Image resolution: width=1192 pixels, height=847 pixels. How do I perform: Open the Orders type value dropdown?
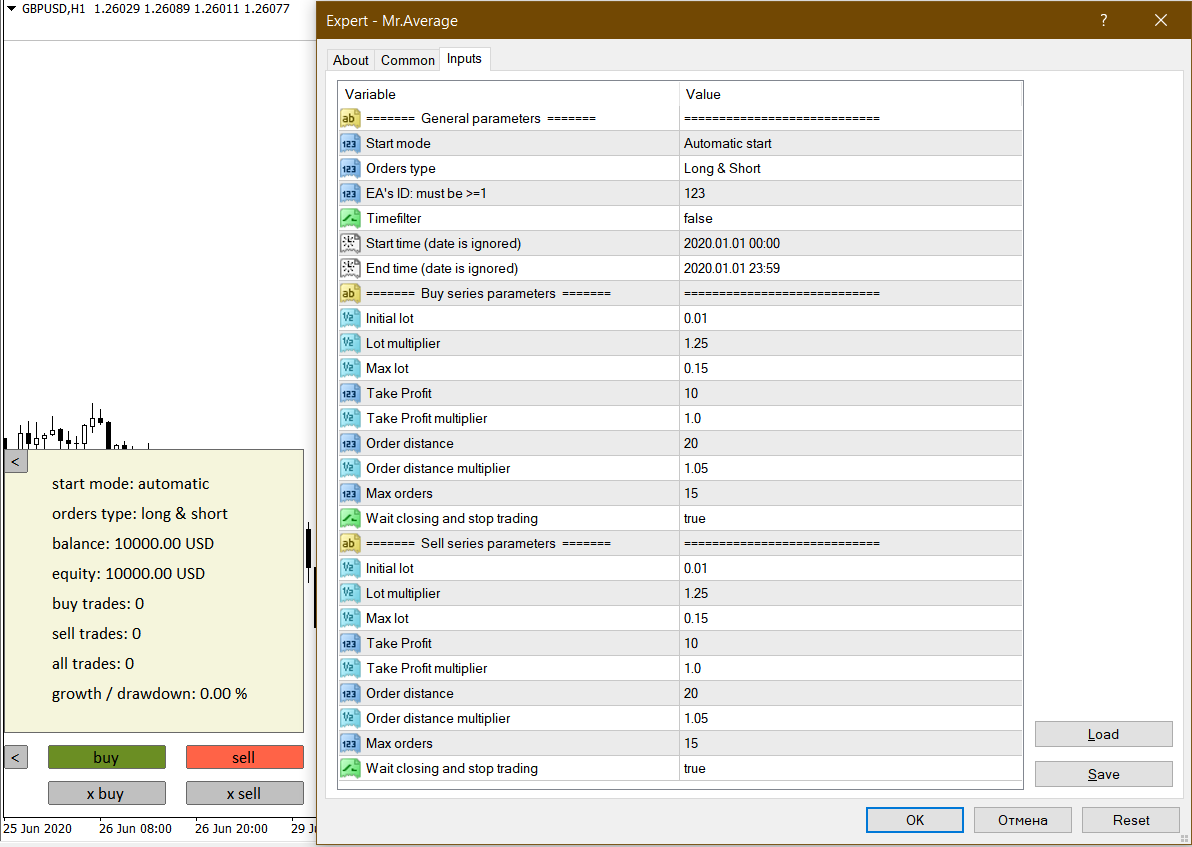click(850, 168)
